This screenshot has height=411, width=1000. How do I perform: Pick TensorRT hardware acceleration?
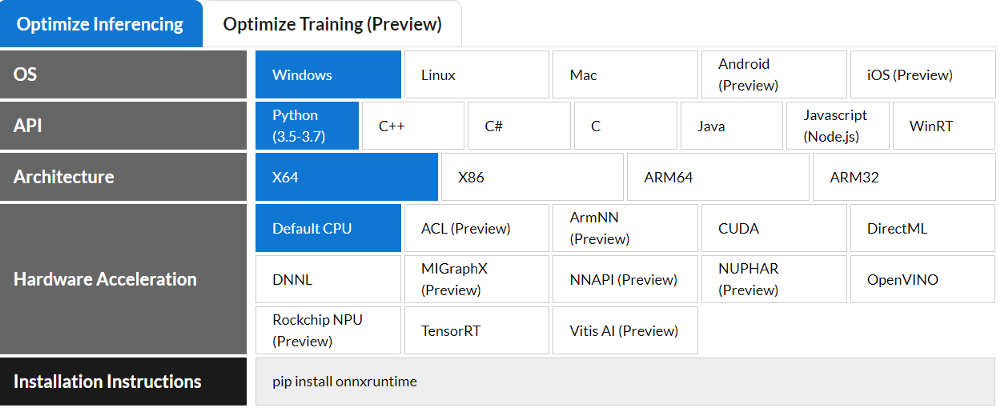point(476,331)
